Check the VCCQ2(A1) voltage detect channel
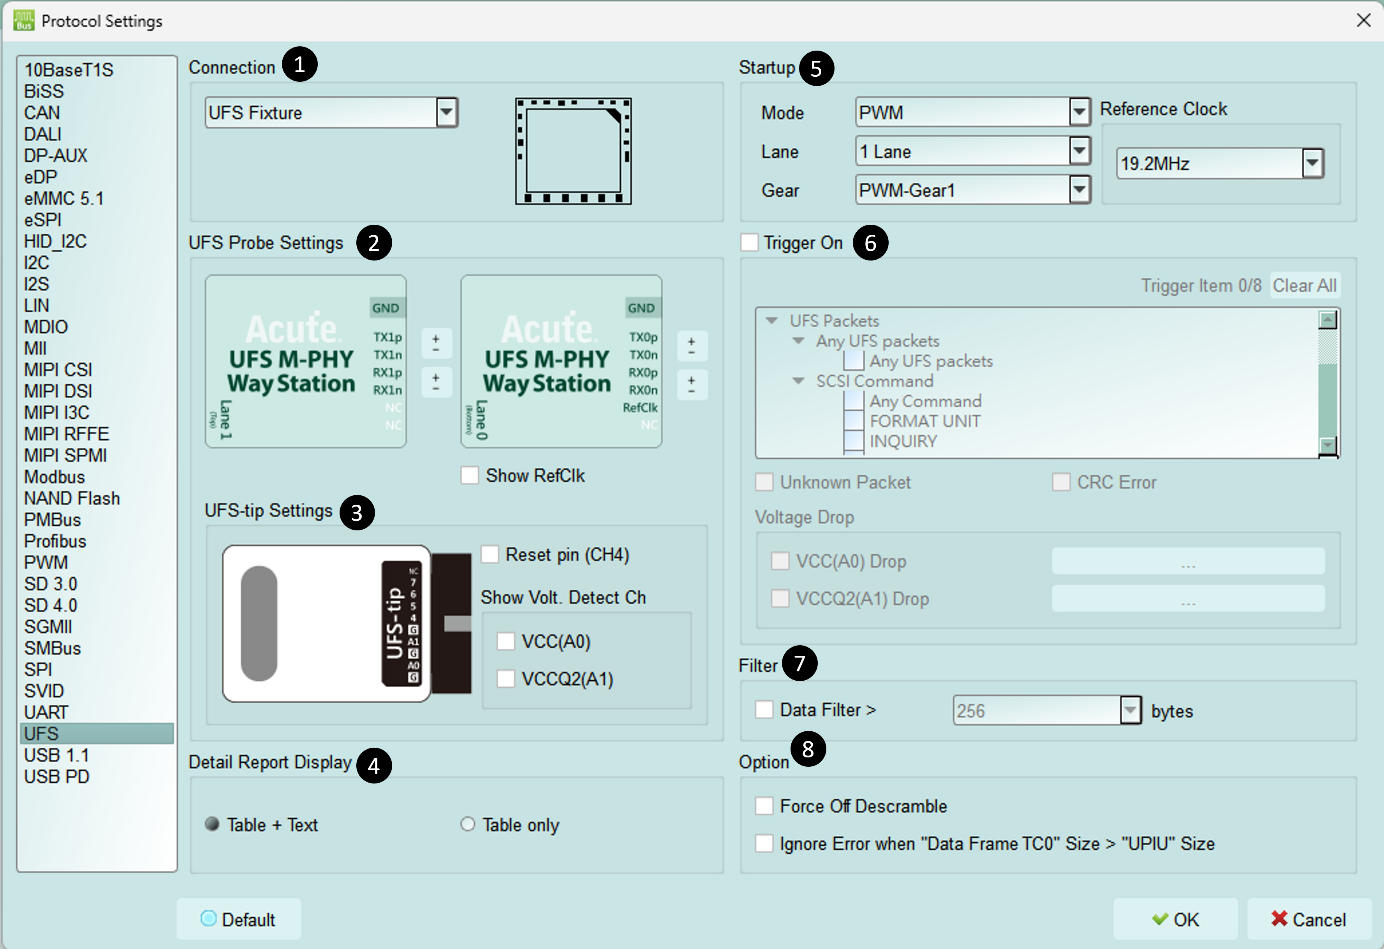Viewport: 1384px width, 949px height. pyautogui.click(x=506, y=678)
